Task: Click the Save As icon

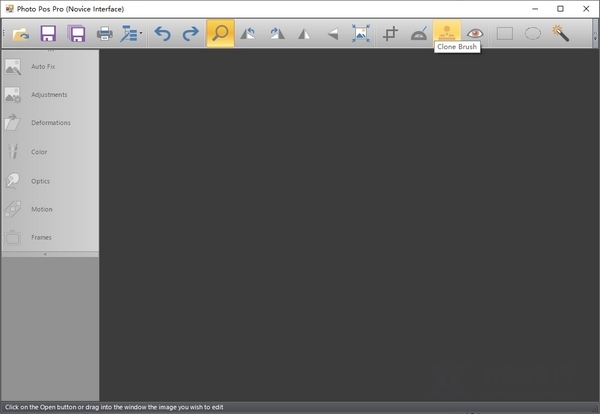Action: [76, 34]
